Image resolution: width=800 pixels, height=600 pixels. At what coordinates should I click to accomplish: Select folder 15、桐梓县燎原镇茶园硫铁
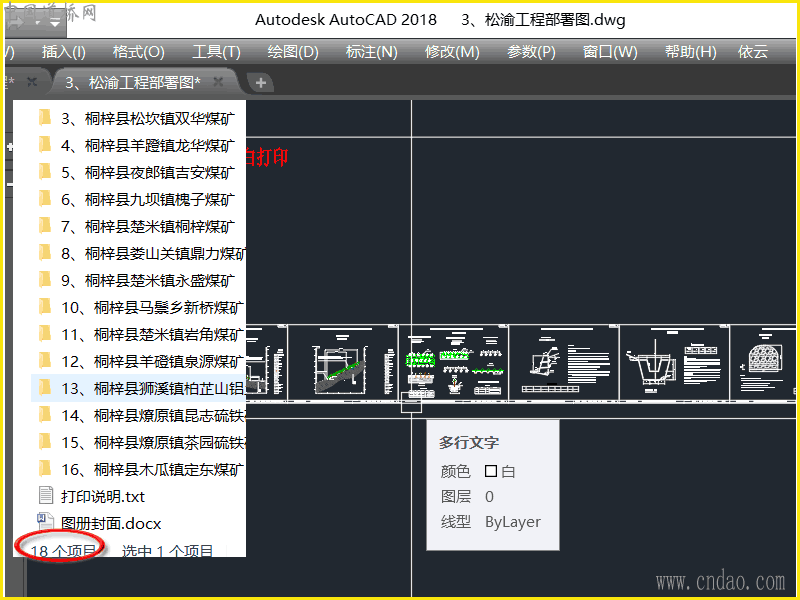pos(138,443)
